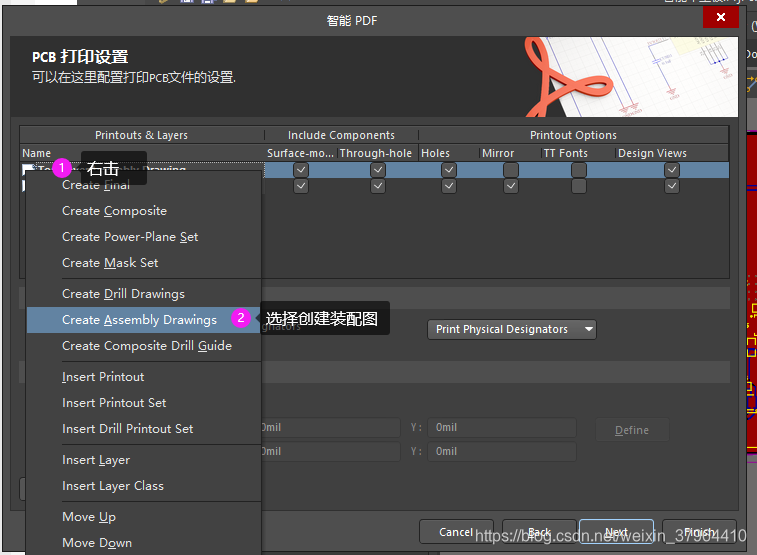Click the Cancel button
Screen dimensions: 757x555
pos(456,532)
